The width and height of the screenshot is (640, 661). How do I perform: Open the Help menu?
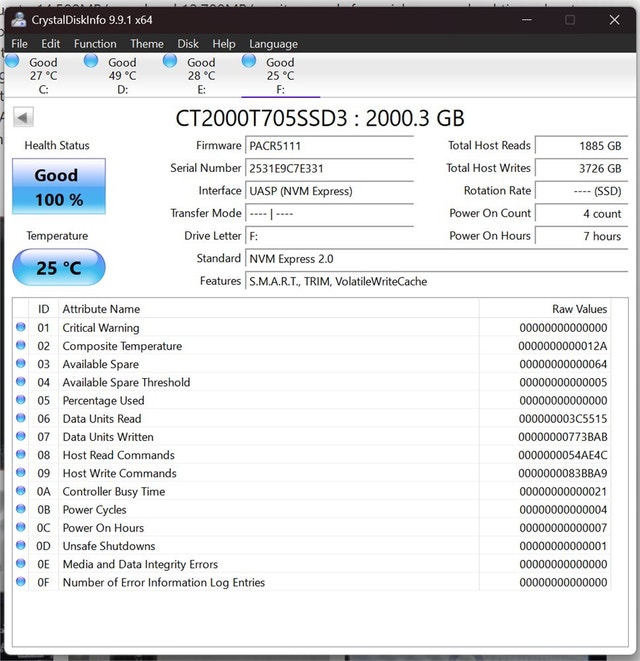click(223, 44)
